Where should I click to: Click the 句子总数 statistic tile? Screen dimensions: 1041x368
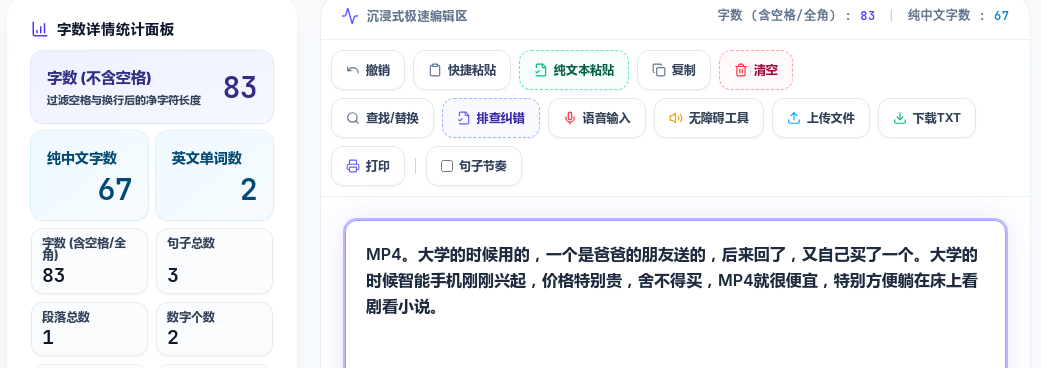tap(214, 261)
